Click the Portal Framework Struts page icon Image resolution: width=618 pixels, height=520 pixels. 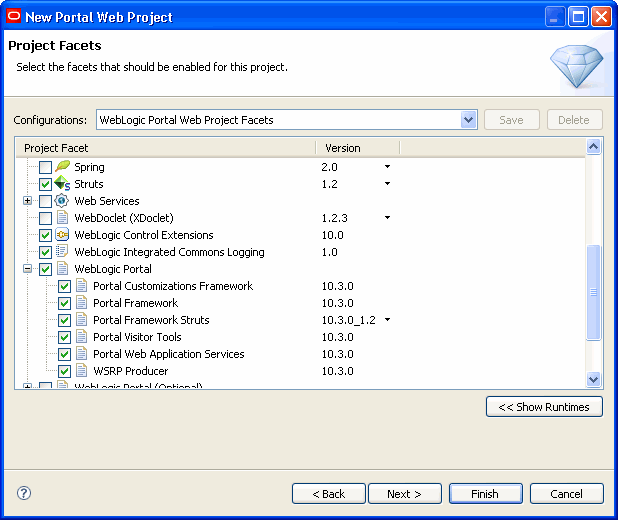click(x=81, y=319)
